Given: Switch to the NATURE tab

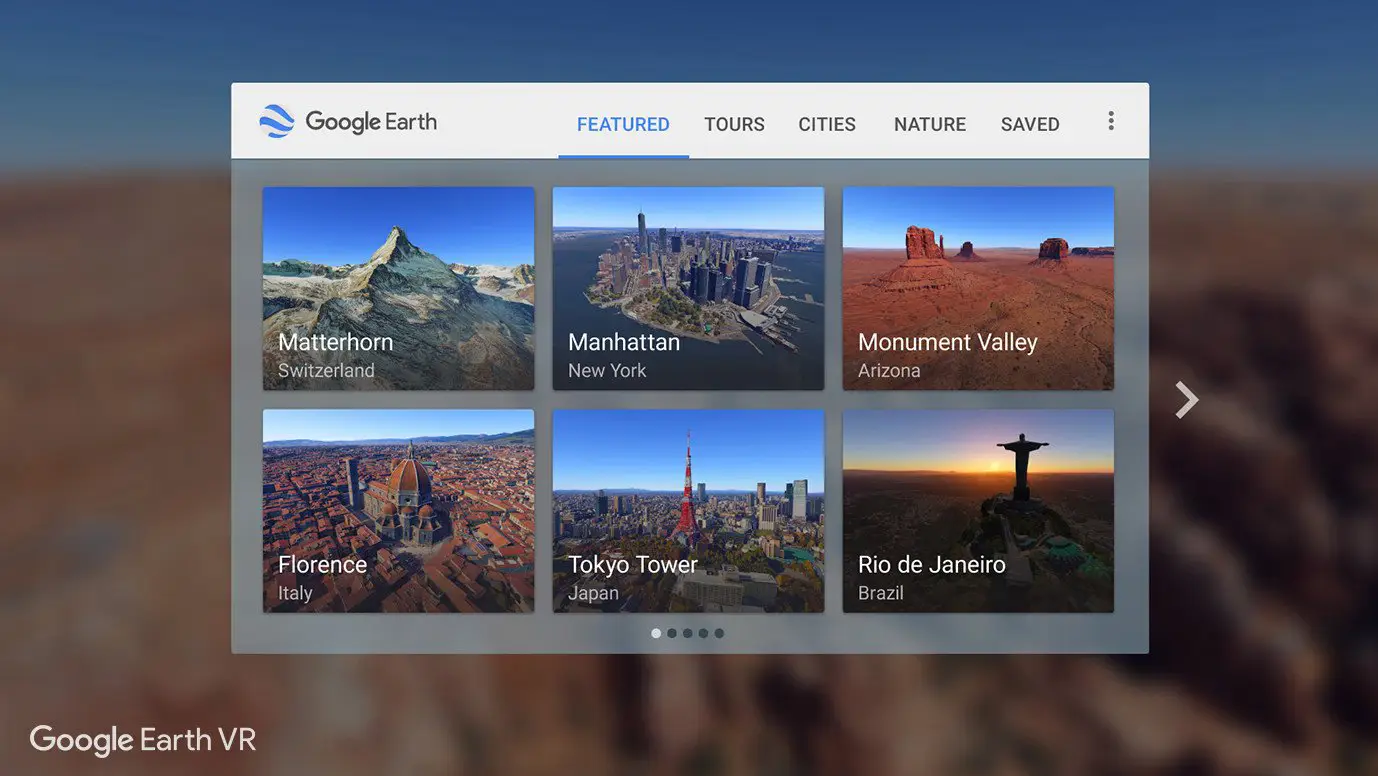Looking at the screenshot, I should (930, 124).
